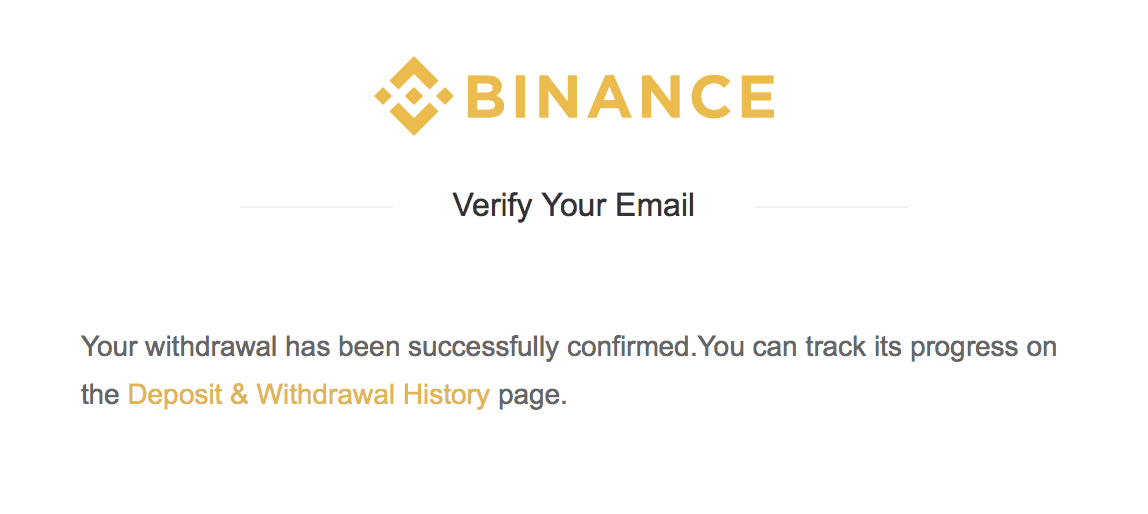1148x514 pixels.
Task: Click the Binance diamond logo icon
Action: pyautogui.click(x=413, y=96)
